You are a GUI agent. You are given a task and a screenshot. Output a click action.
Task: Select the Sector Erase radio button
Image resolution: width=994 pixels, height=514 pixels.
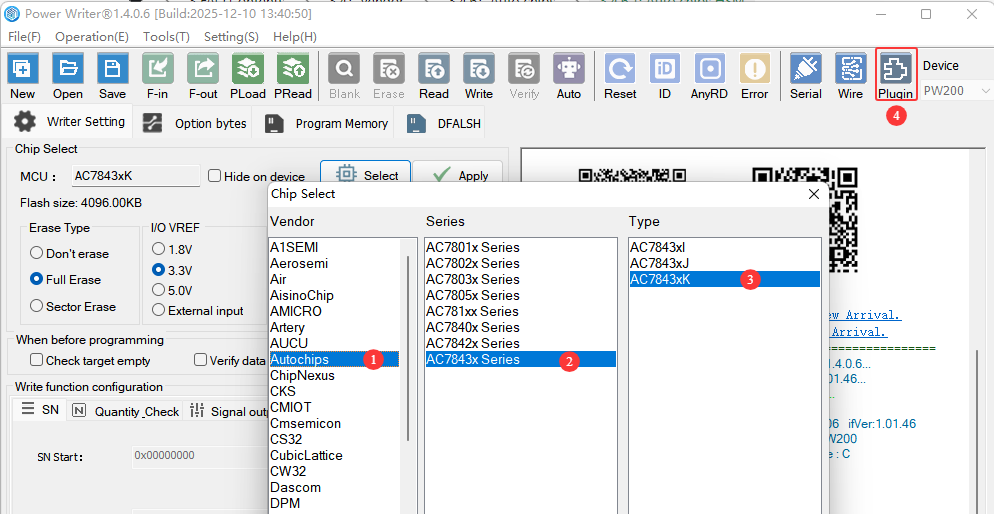click(37, 306)
